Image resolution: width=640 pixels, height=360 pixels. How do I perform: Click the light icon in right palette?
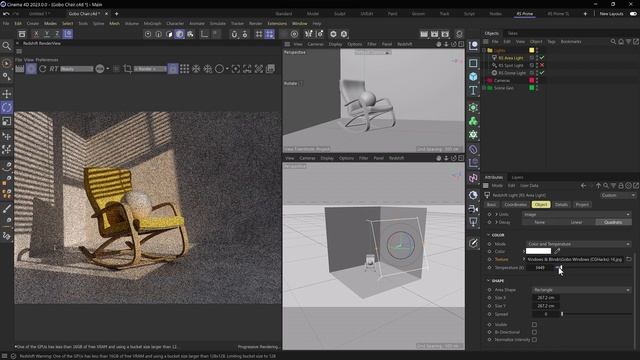click(473, 222)
